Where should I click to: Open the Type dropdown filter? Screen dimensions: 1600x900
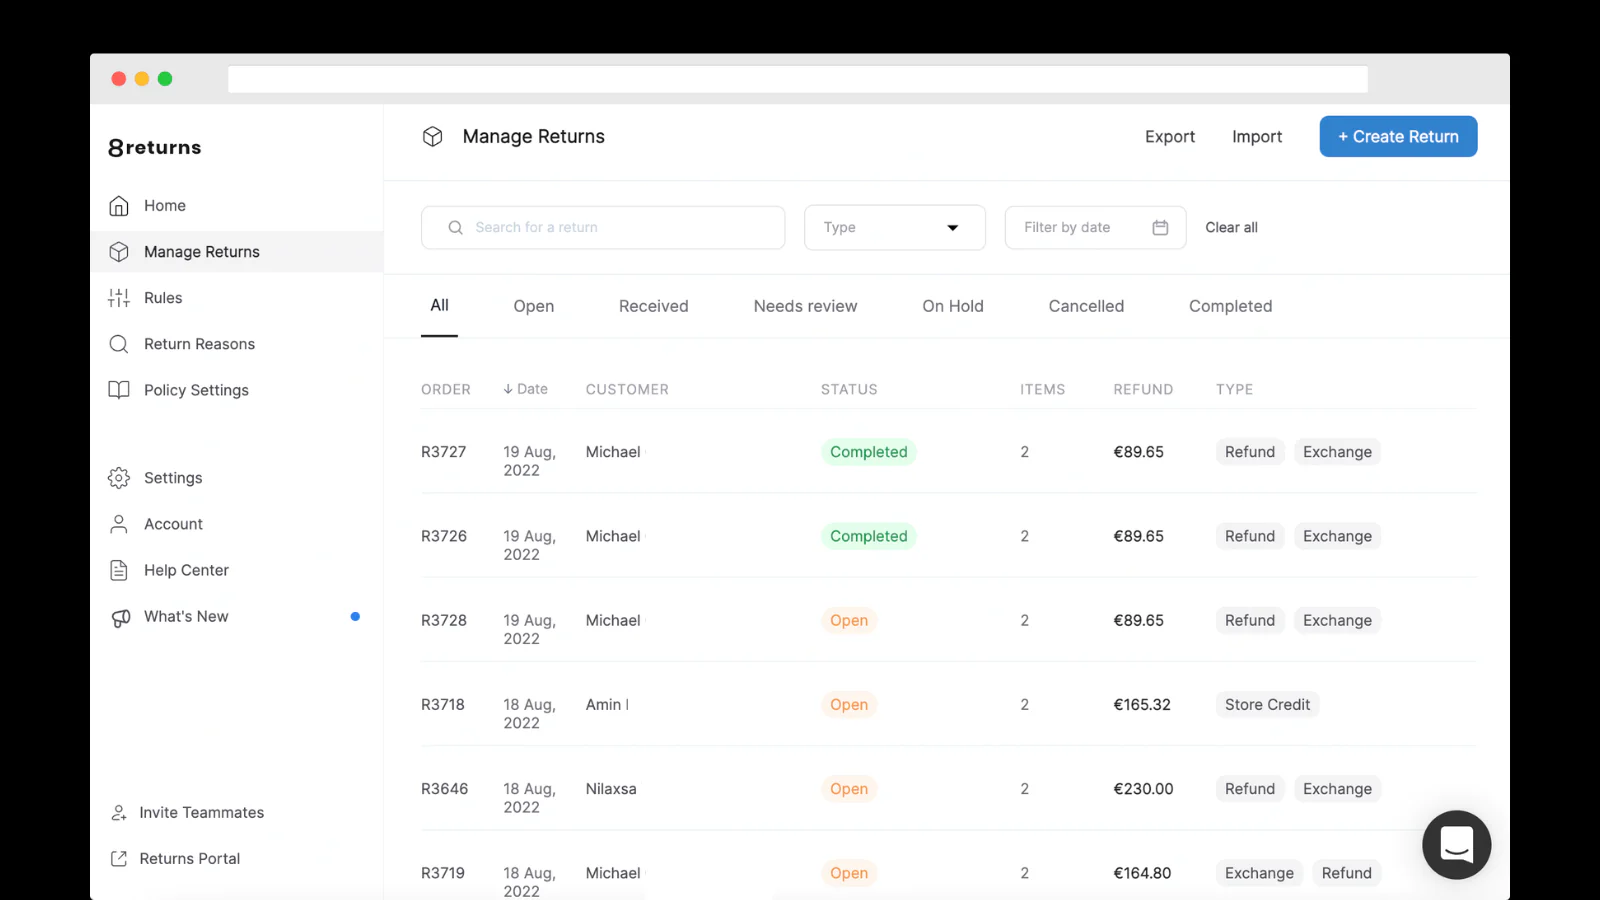point(895,228)
